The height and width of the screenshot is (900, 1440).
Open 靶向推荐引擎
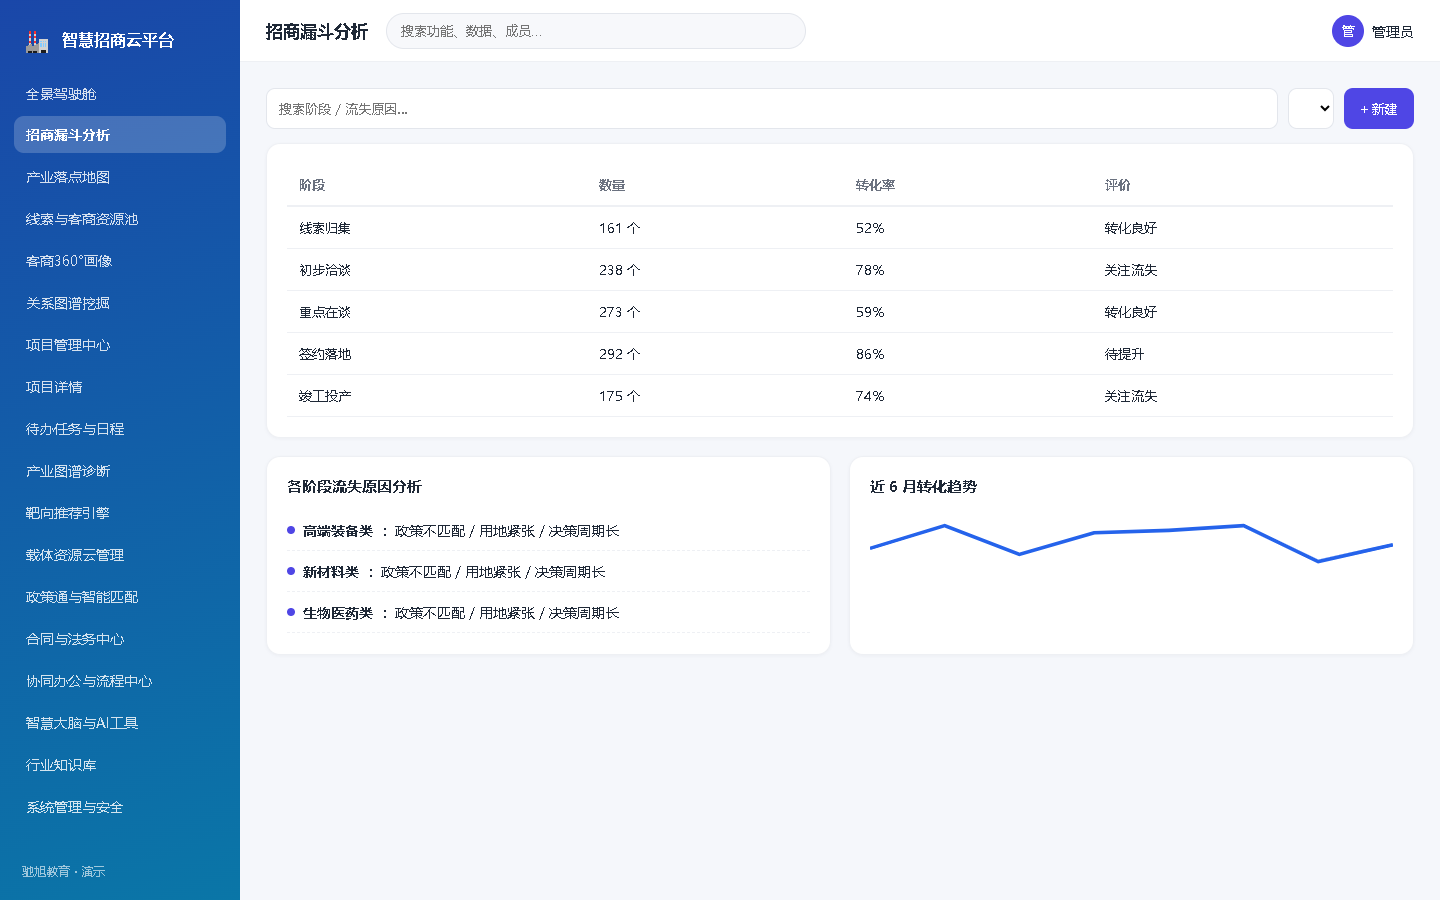pyautogui.click(x=120, y=513)
